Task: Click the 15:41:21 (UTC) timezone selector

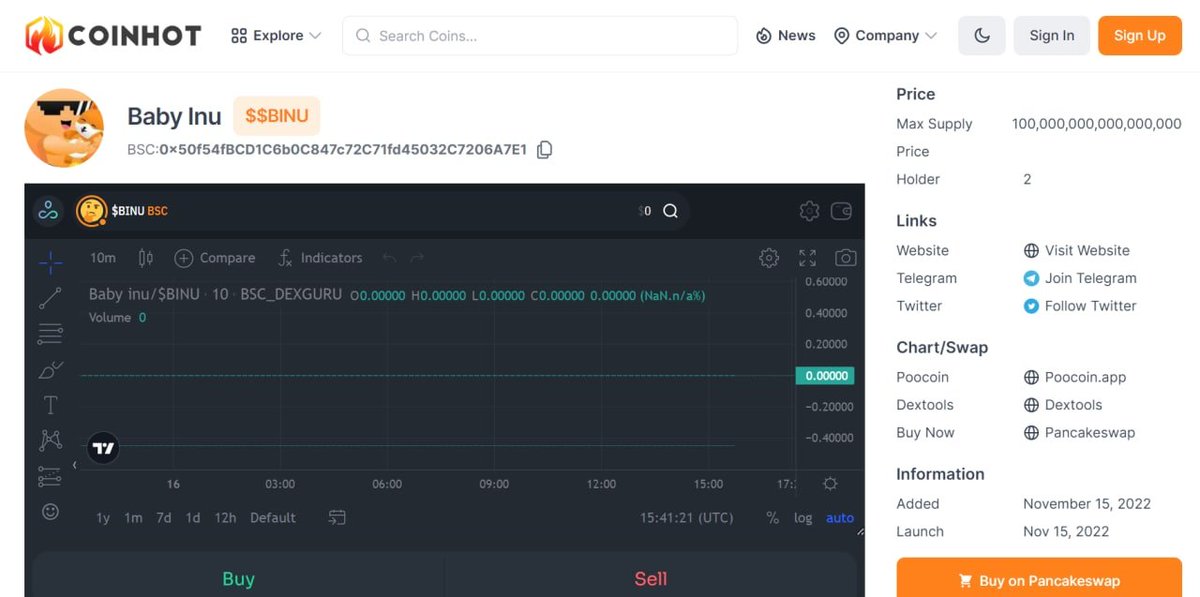Action: (687, 518)
